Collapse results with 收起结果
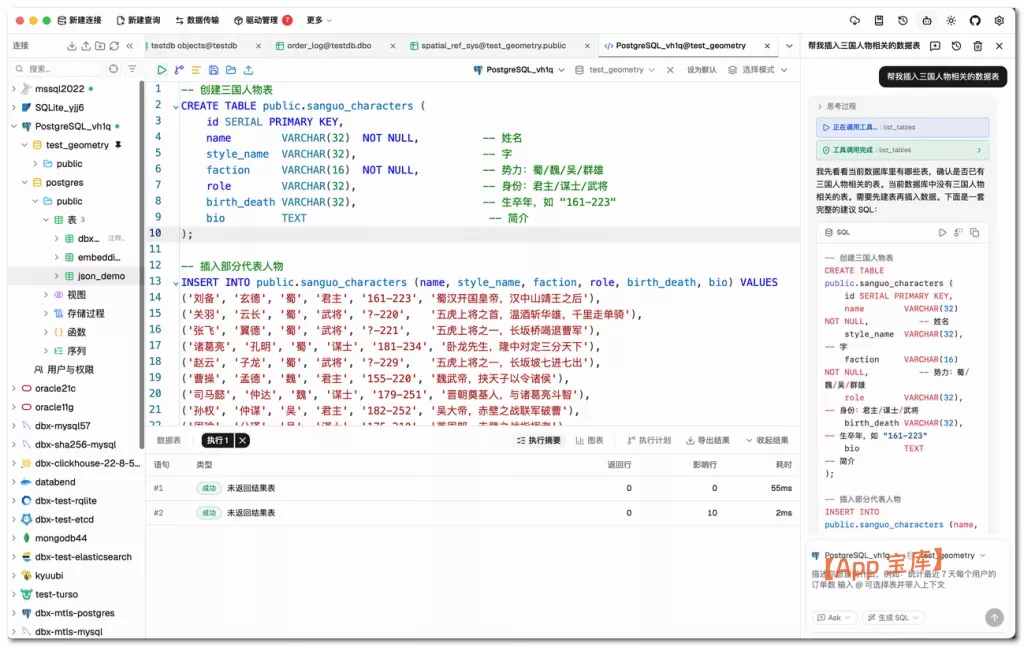 tap(767, 441)
